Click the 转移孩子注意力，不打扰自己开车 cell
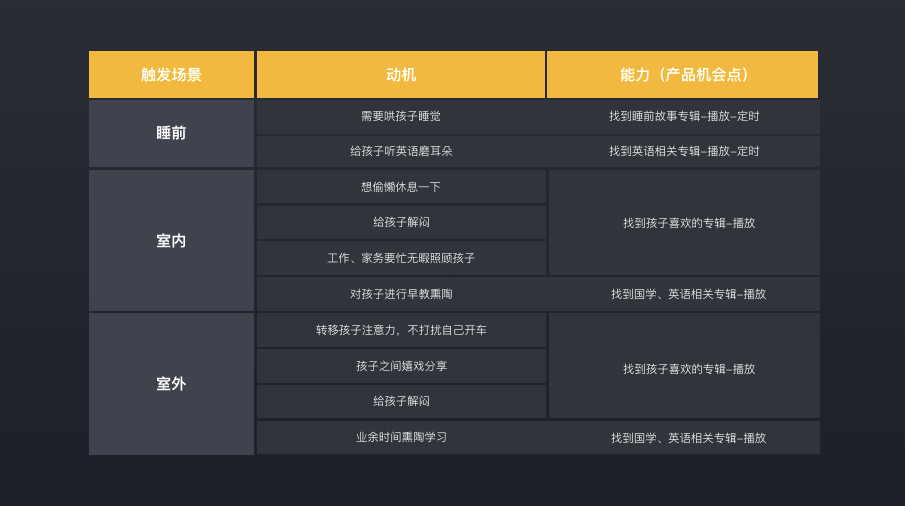The width and height of the screenshot is (905, 506). [x=401, y=330]
